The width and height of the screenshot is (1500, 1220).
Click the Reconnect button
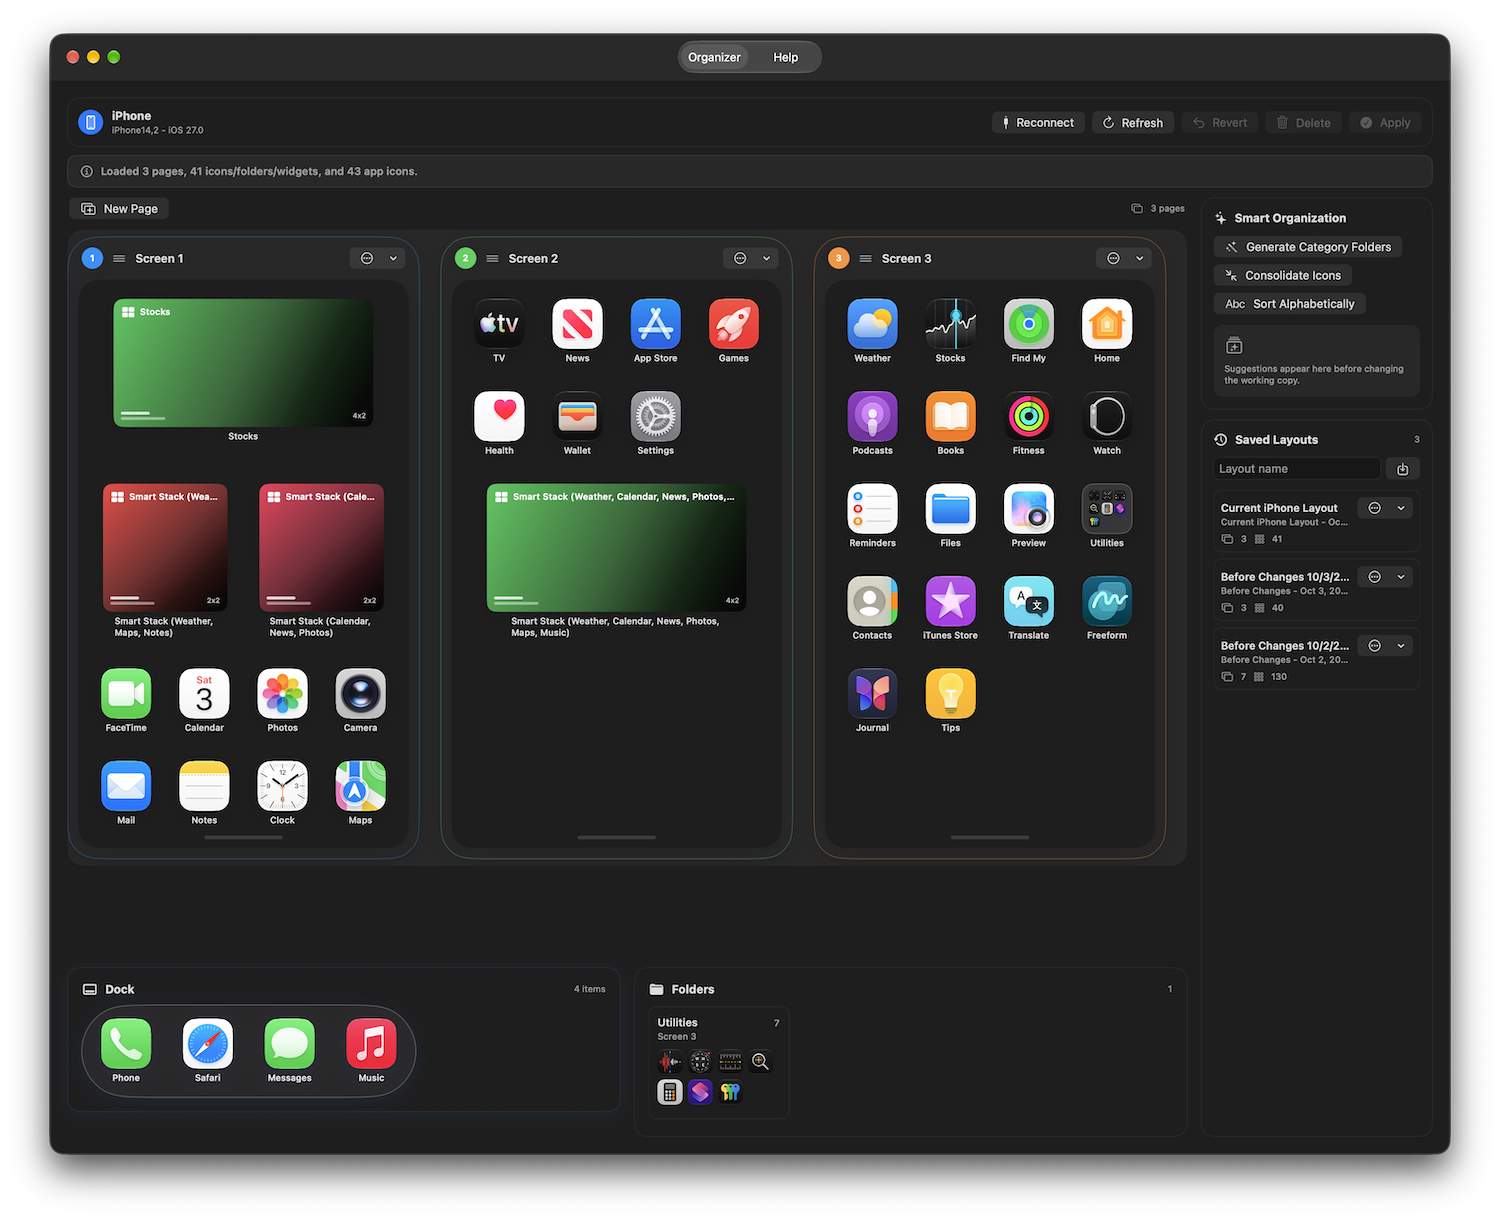coord(1038,123)
